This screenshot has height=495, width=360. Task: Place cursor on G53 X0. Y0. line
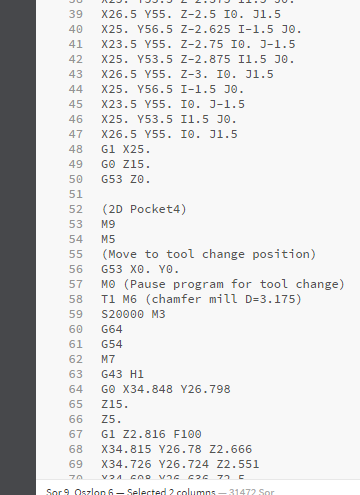140,269
